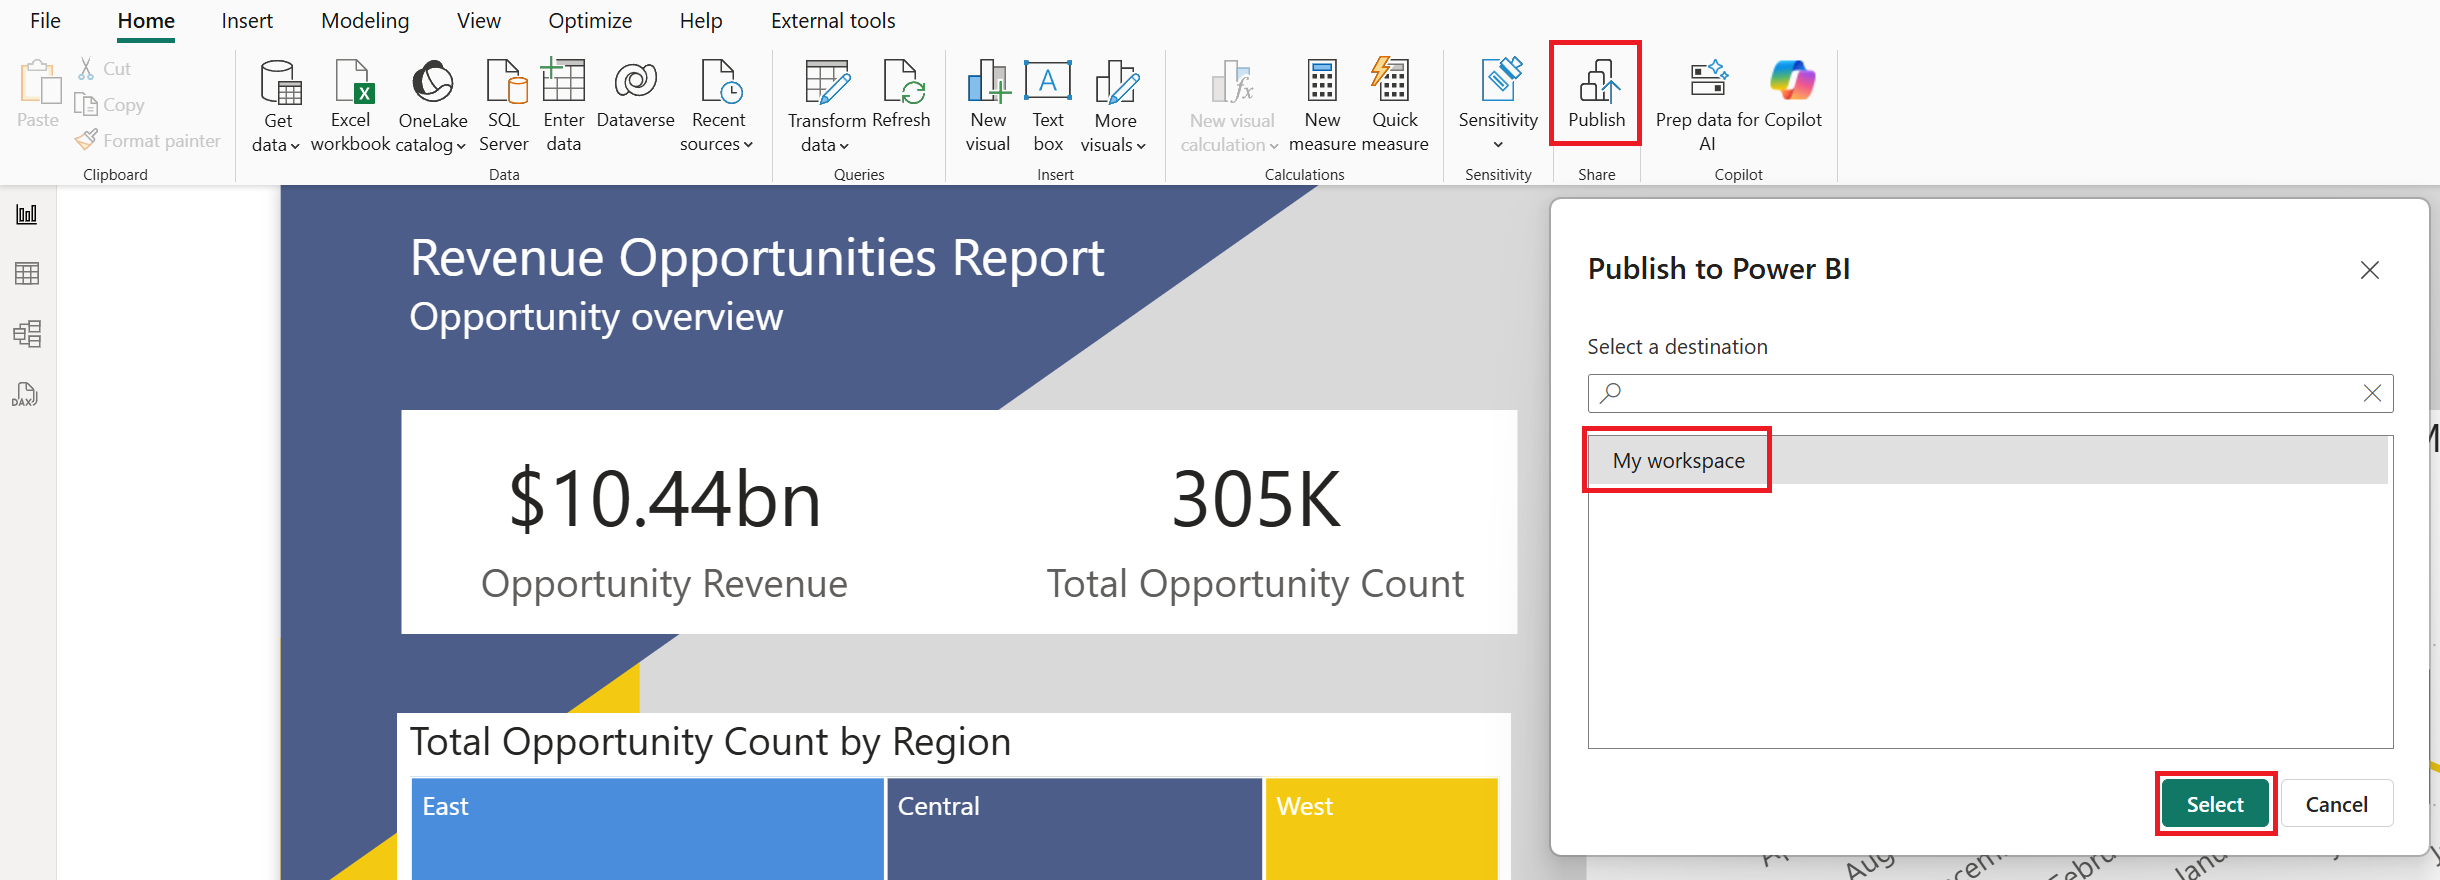This screenshot has height=880, width=2440.
Task: Open Dataverse connector
Action: 635,94
